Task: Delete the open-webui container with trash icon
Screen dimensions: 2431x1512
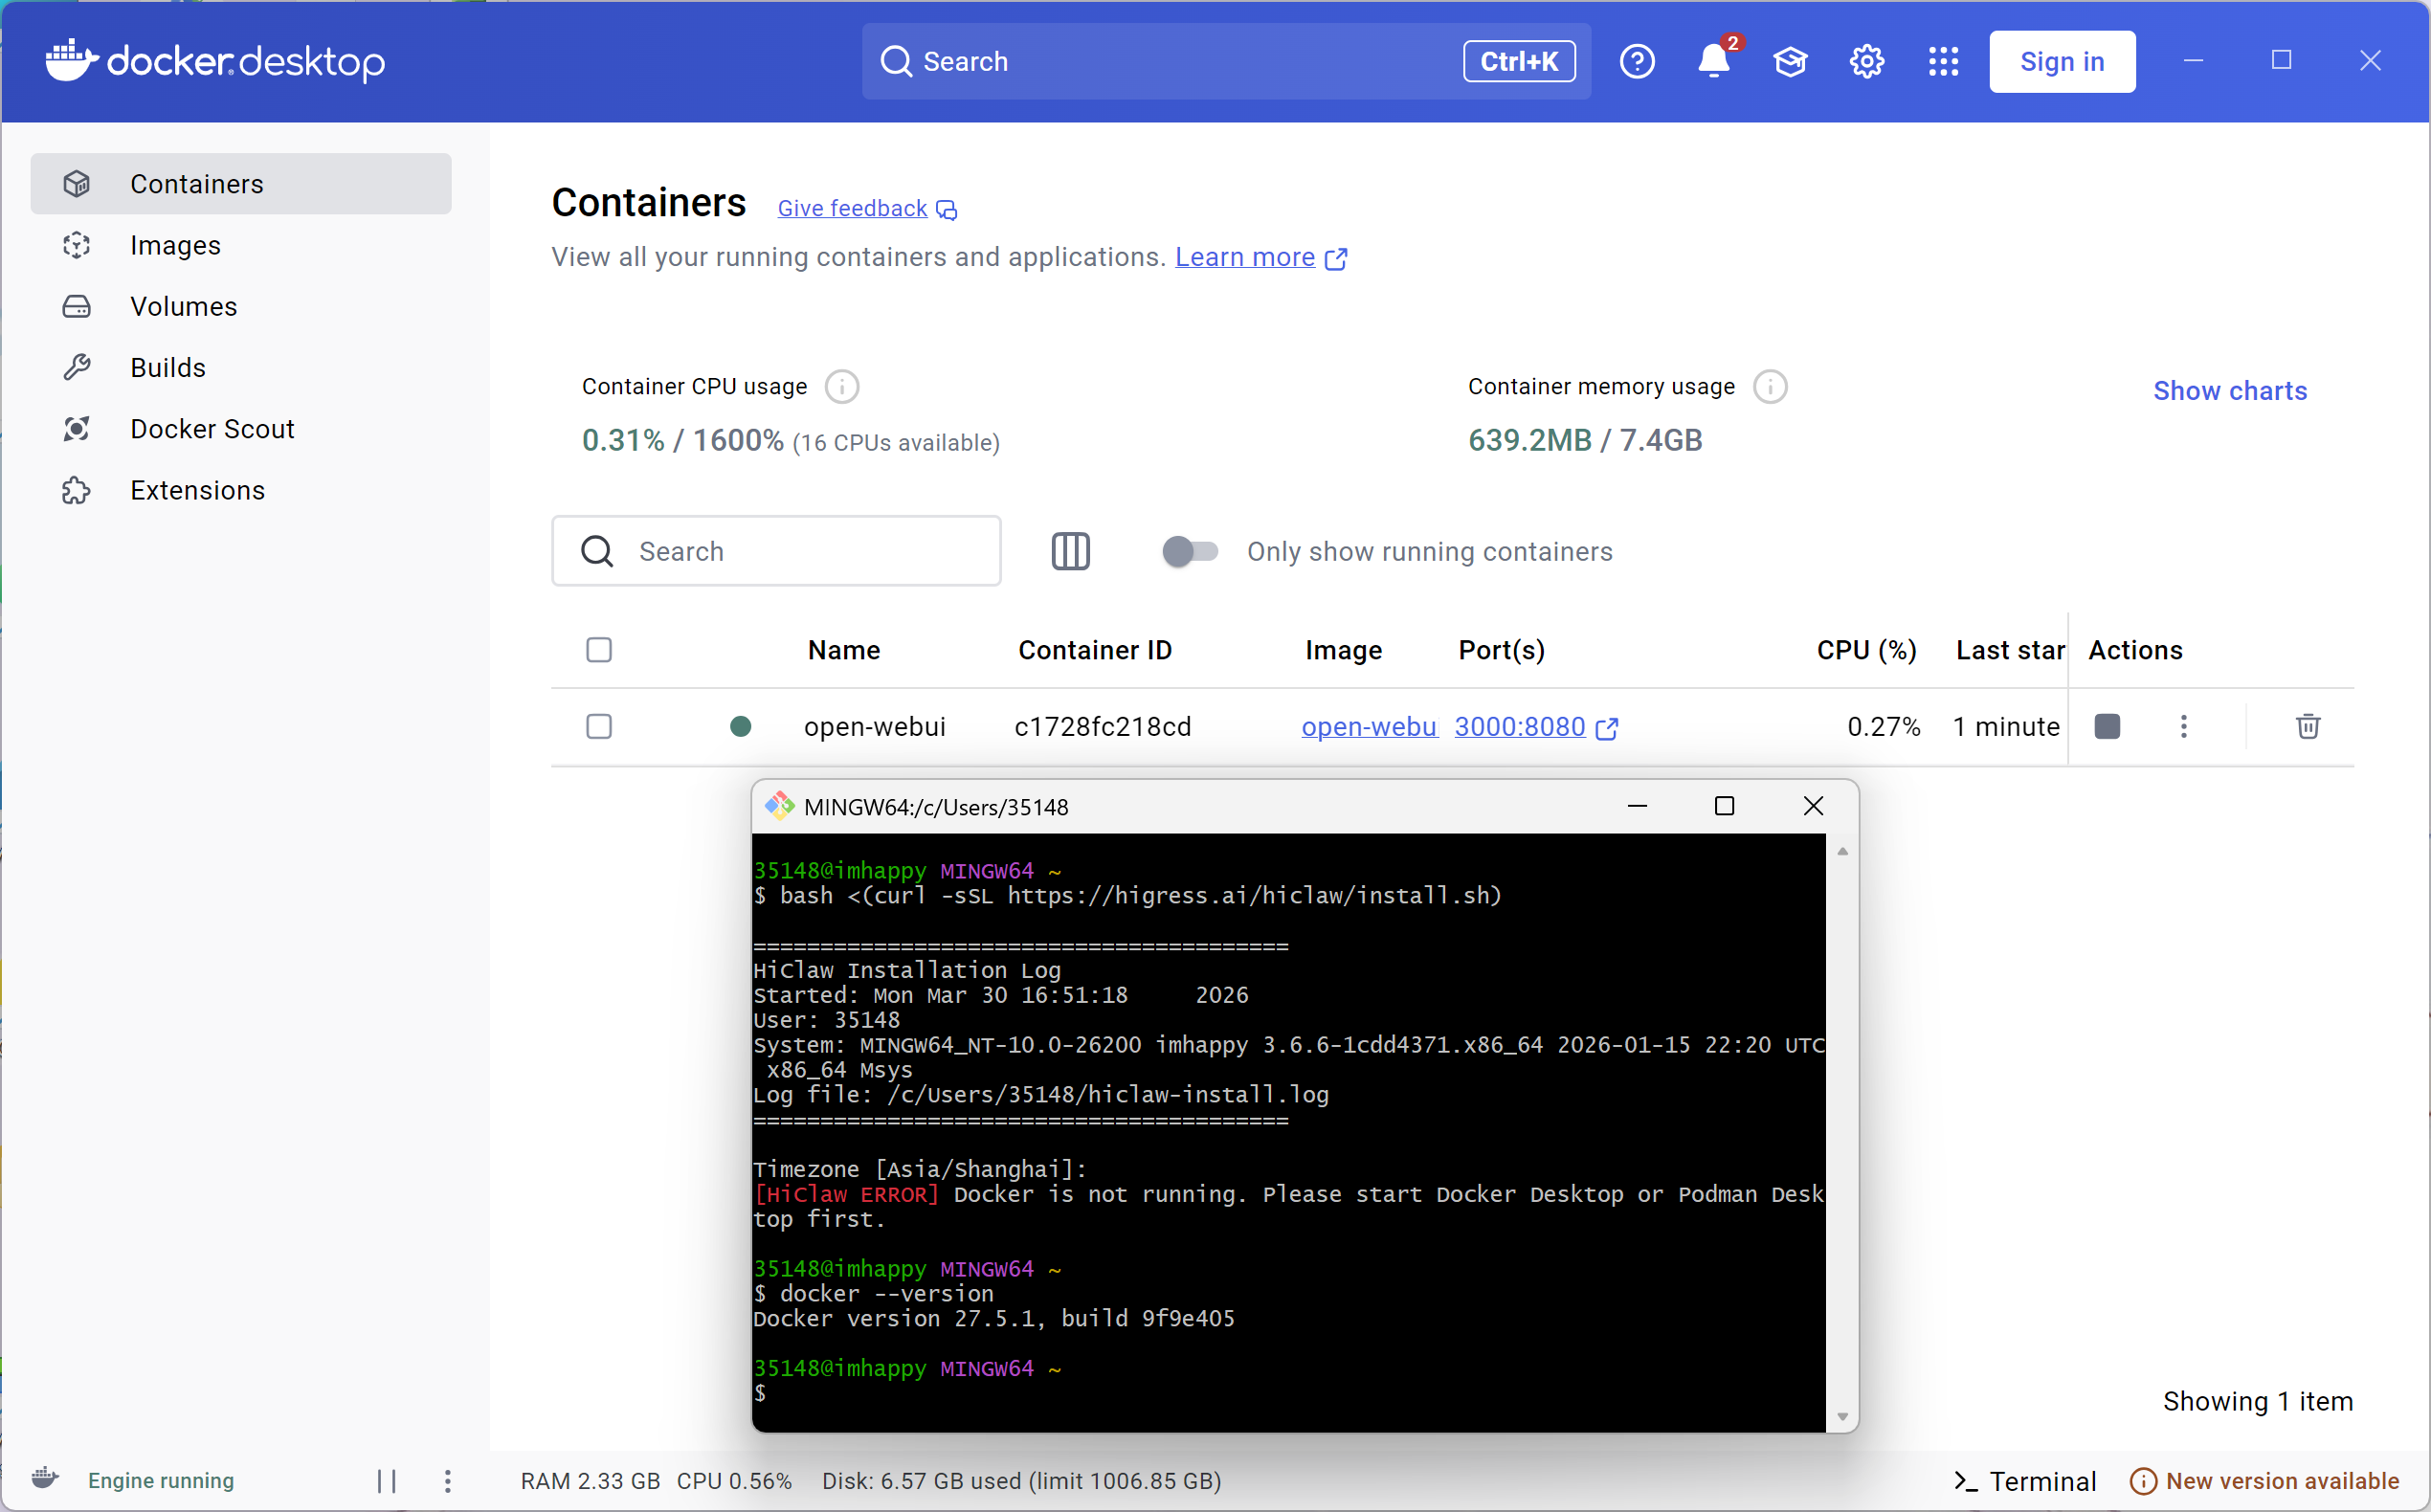Action: tap(2308, 726)
